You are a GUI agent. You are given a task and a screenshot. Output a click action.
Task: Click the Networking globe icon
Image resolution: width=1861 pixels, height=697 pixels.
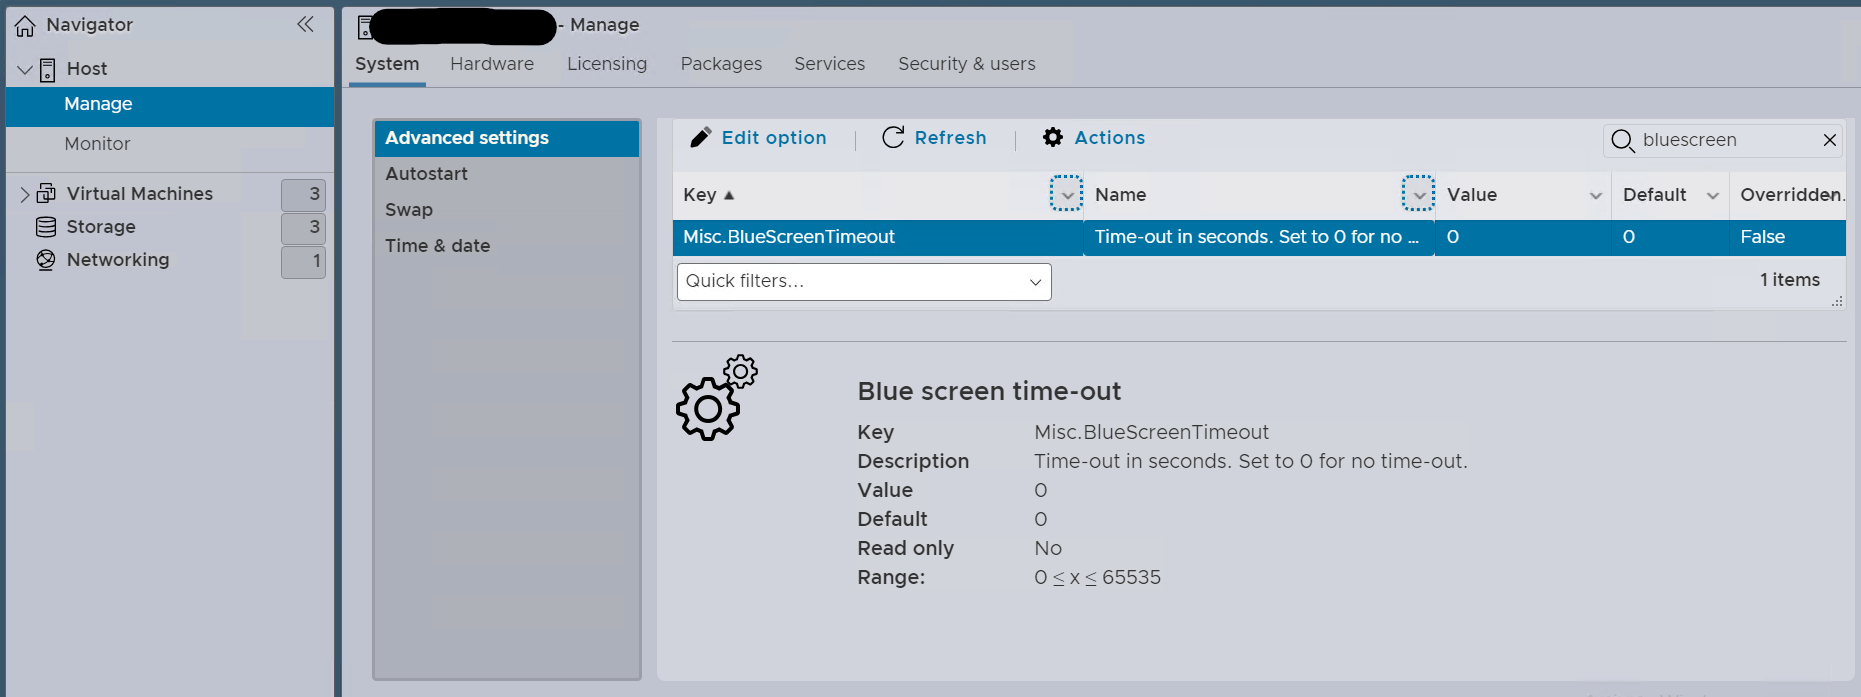[46, 260]
